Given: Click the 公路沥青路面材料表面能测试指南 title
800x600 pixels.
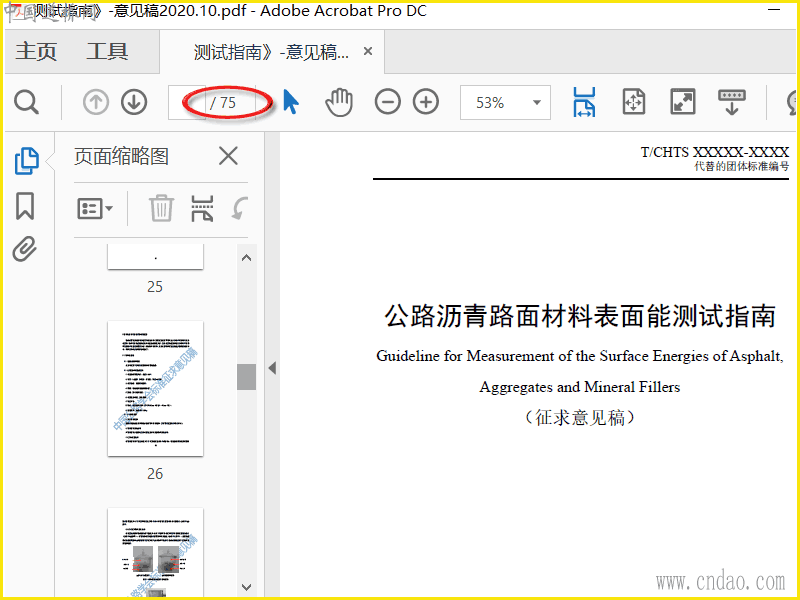Looking at the screenshot, I should (x=580, y=316).
